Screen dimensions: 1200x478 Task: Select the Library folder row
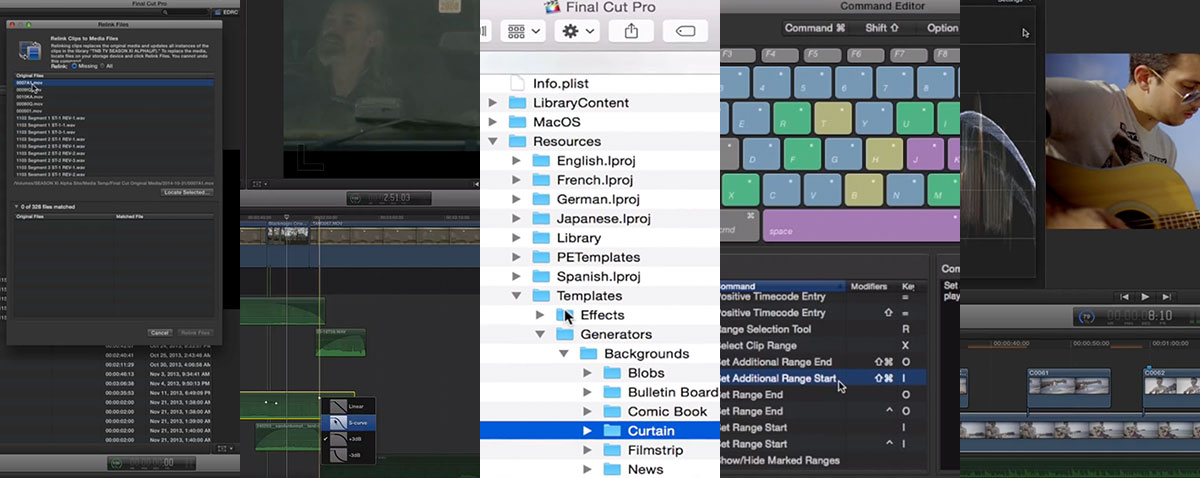pyautogui.click(x=600, y=238)
